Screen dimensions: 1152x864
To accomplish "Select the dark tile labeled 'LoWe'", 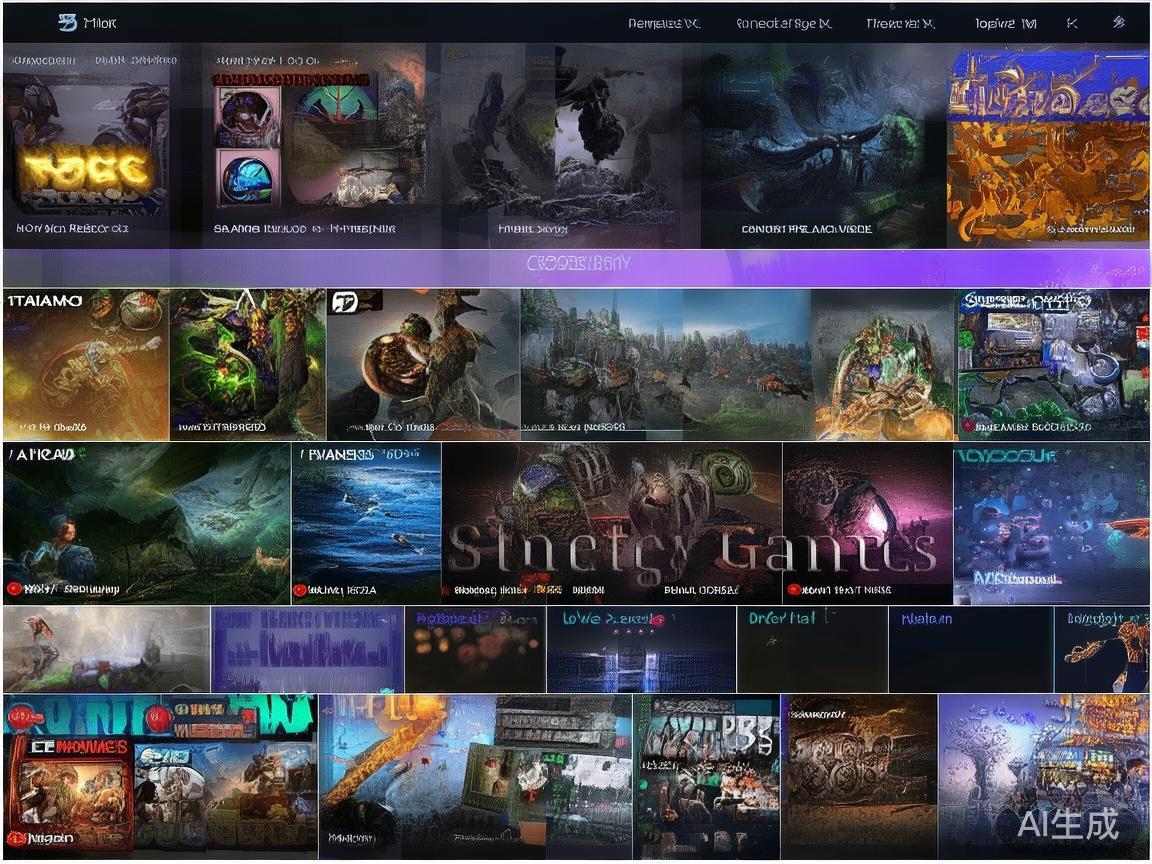I will 641,649.
